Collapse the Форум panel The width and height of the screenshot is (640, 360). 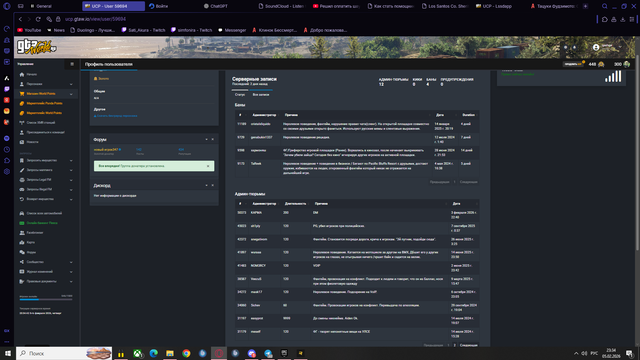pyautogui.click(x=206, y=140)
